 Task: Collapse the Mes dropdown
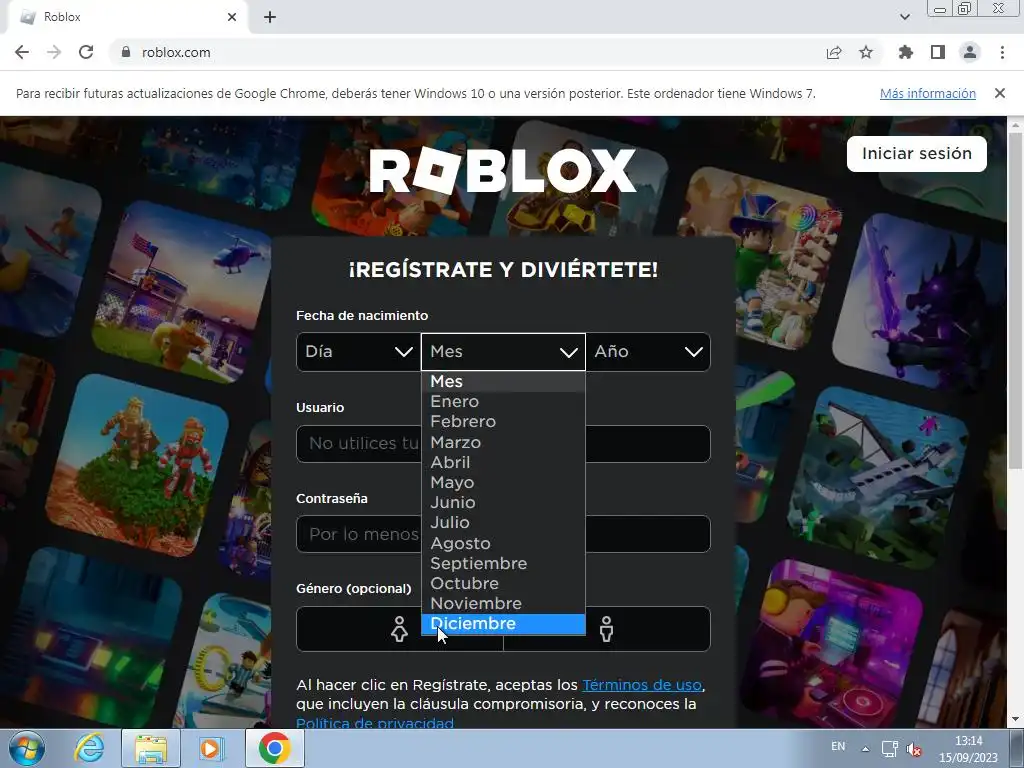tap(504, 351)
